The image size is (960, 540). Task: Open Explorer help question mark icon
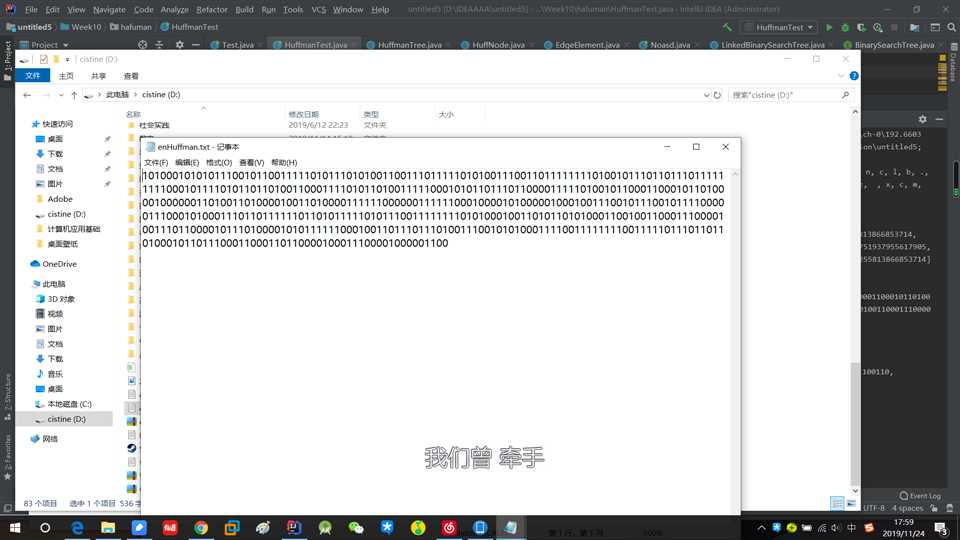(x=854, y=76)
